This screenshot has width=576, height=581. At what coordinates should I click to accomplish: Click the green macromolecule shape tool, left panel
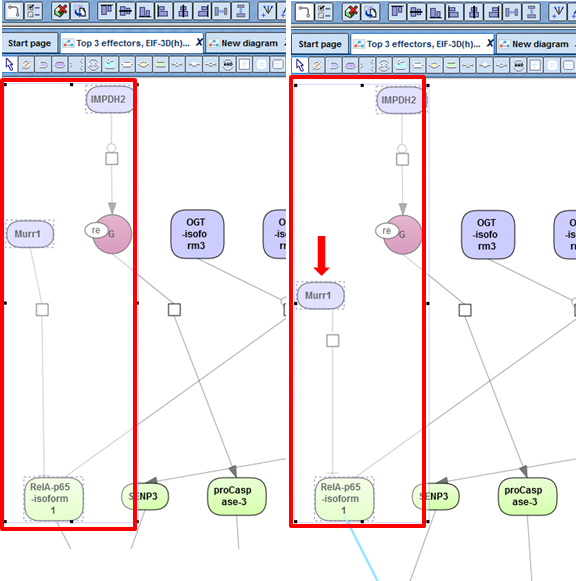point(160,64)
